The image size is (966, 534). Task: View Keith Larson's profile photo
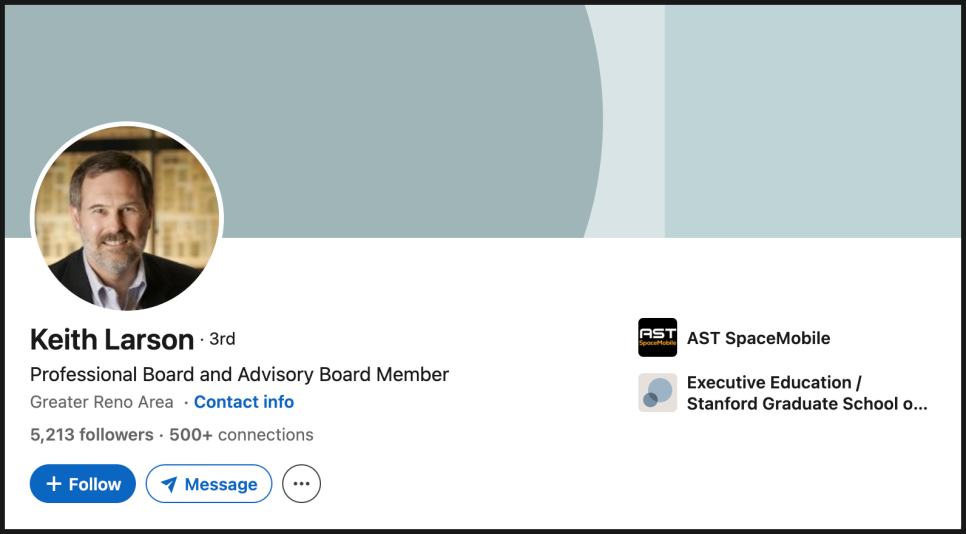pyautogui.click(x=127, y=217)
